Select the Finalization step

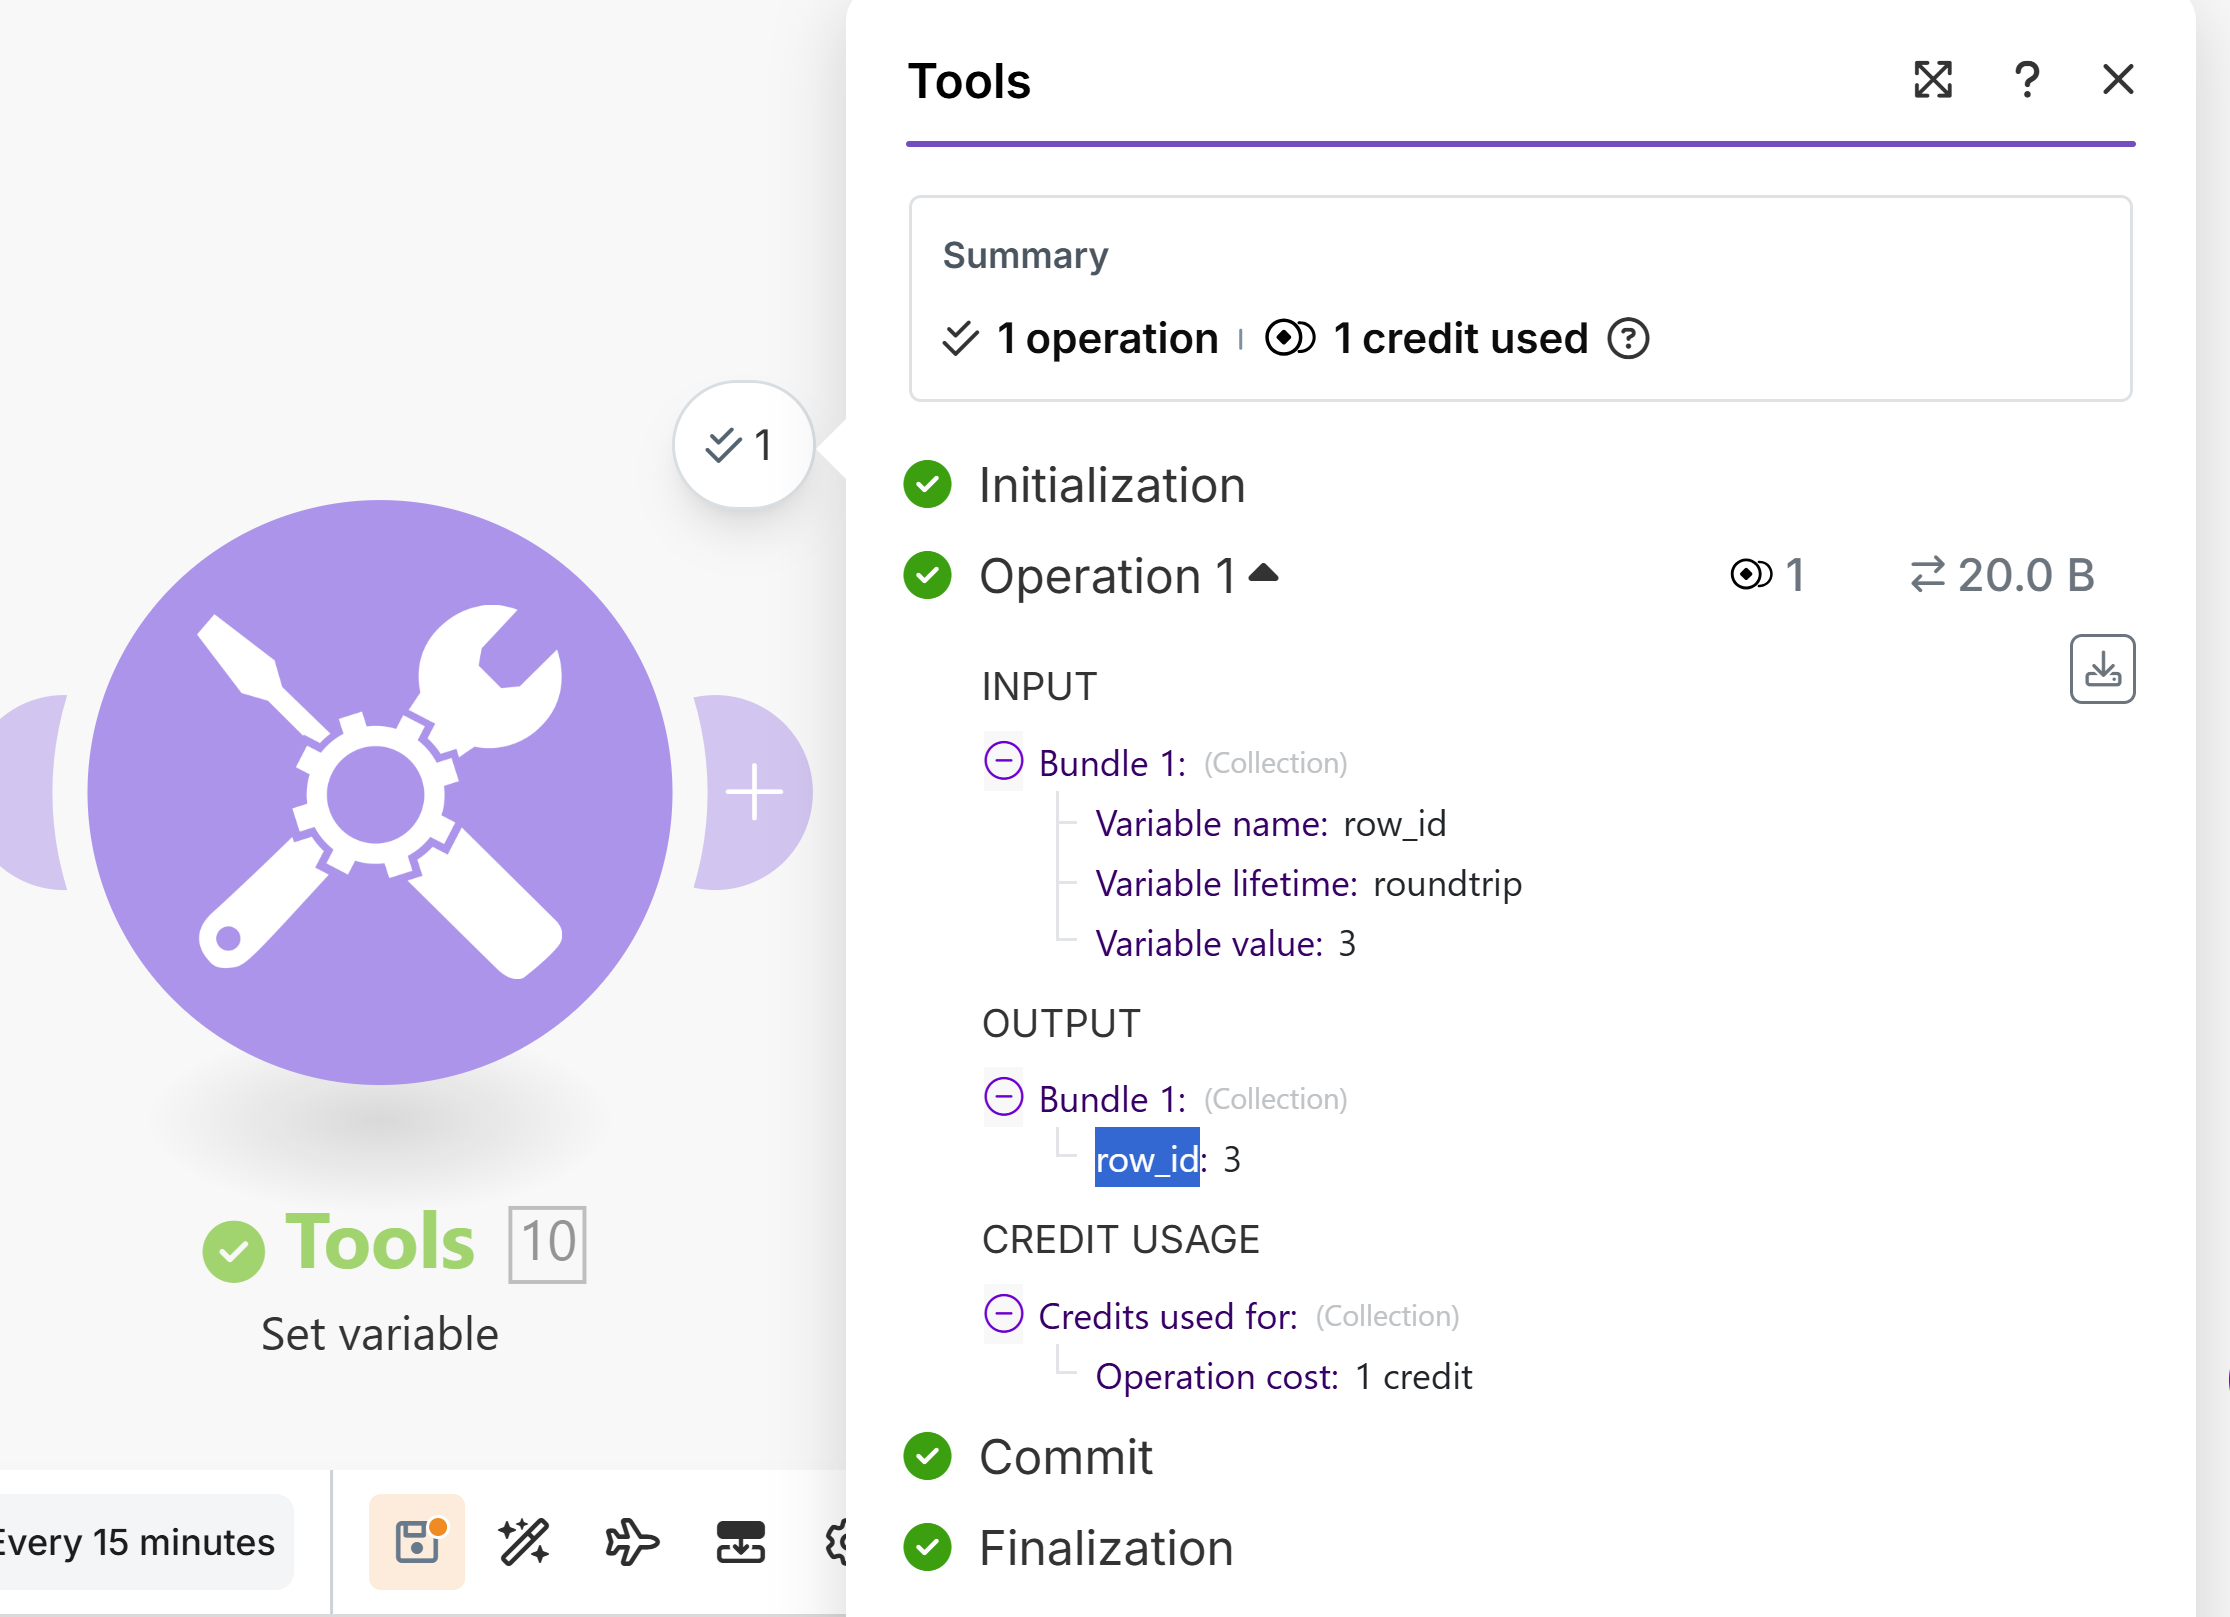1105,1548
